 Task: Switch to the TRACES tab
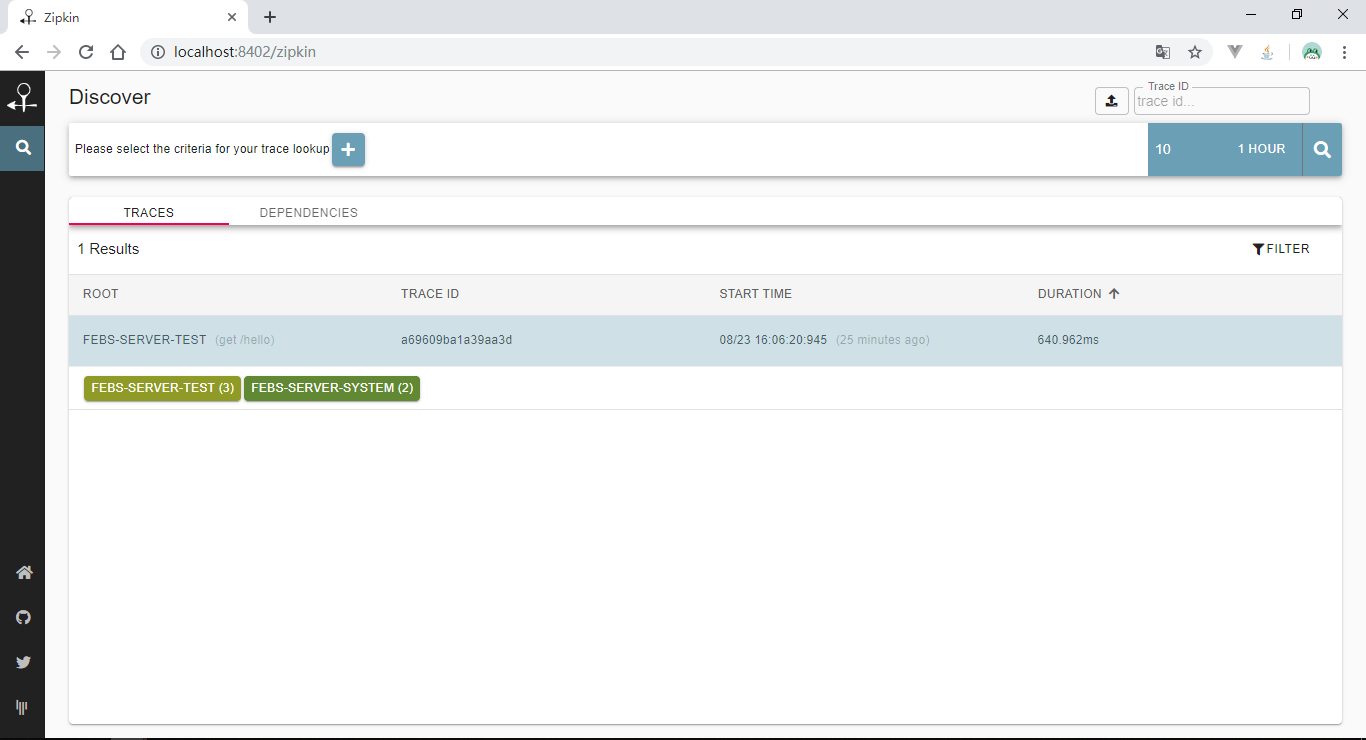tap(149, 213)
